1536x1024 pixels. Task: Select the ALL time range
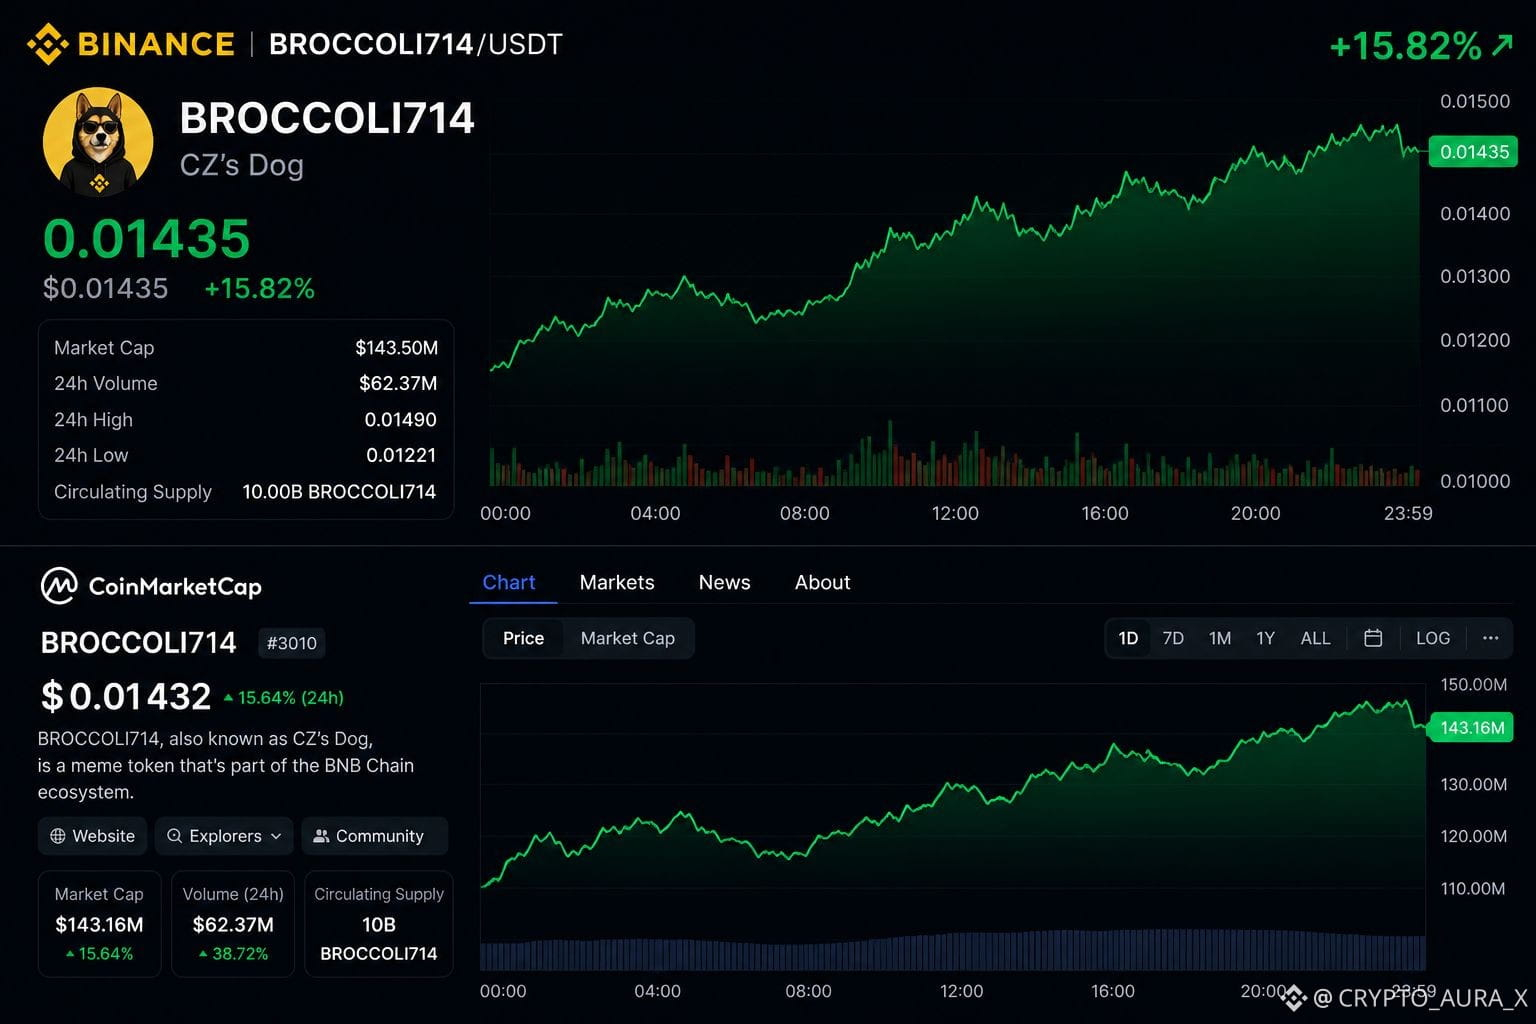1315,638
